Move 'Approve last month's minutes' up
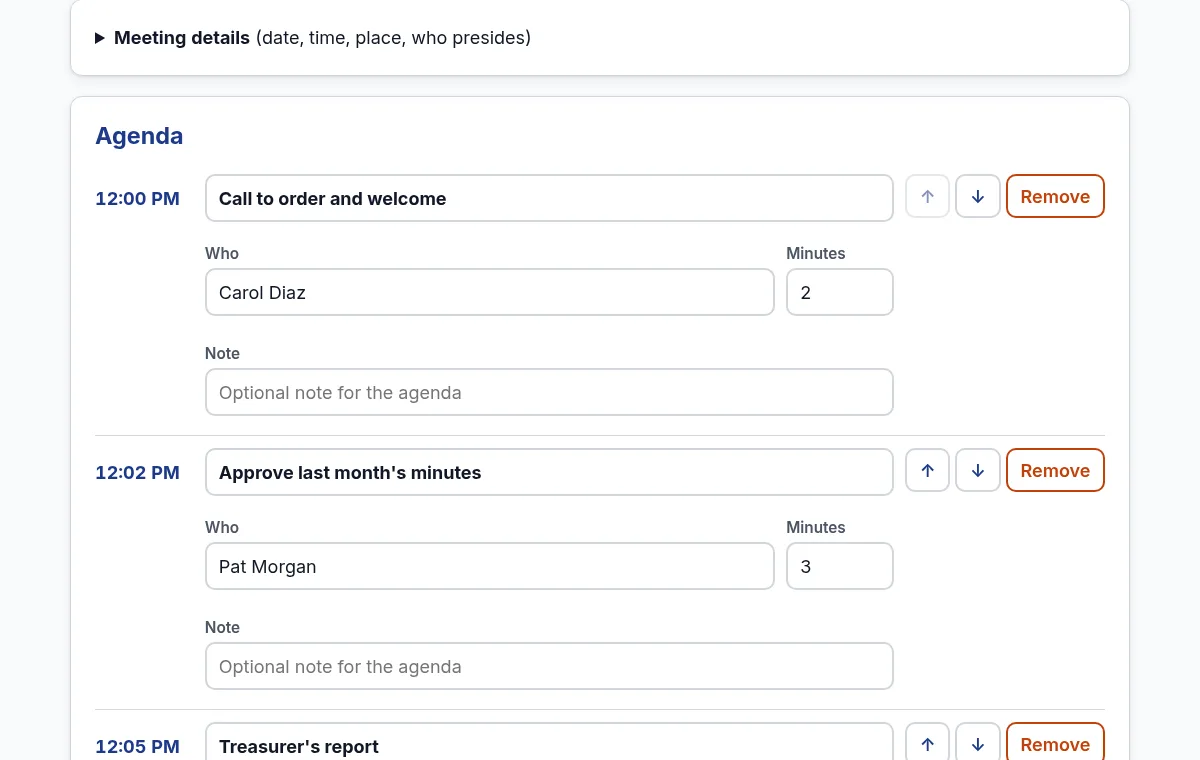 click(x=928, y=471)
